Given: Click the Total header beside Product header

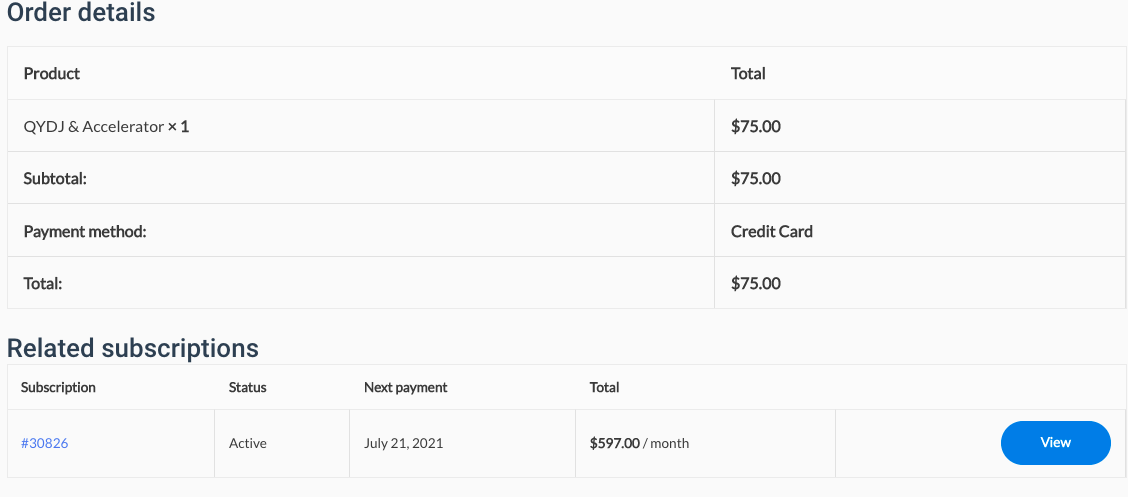Looking at the screenshot, I should pyautogui.click(x=748, y=73).
